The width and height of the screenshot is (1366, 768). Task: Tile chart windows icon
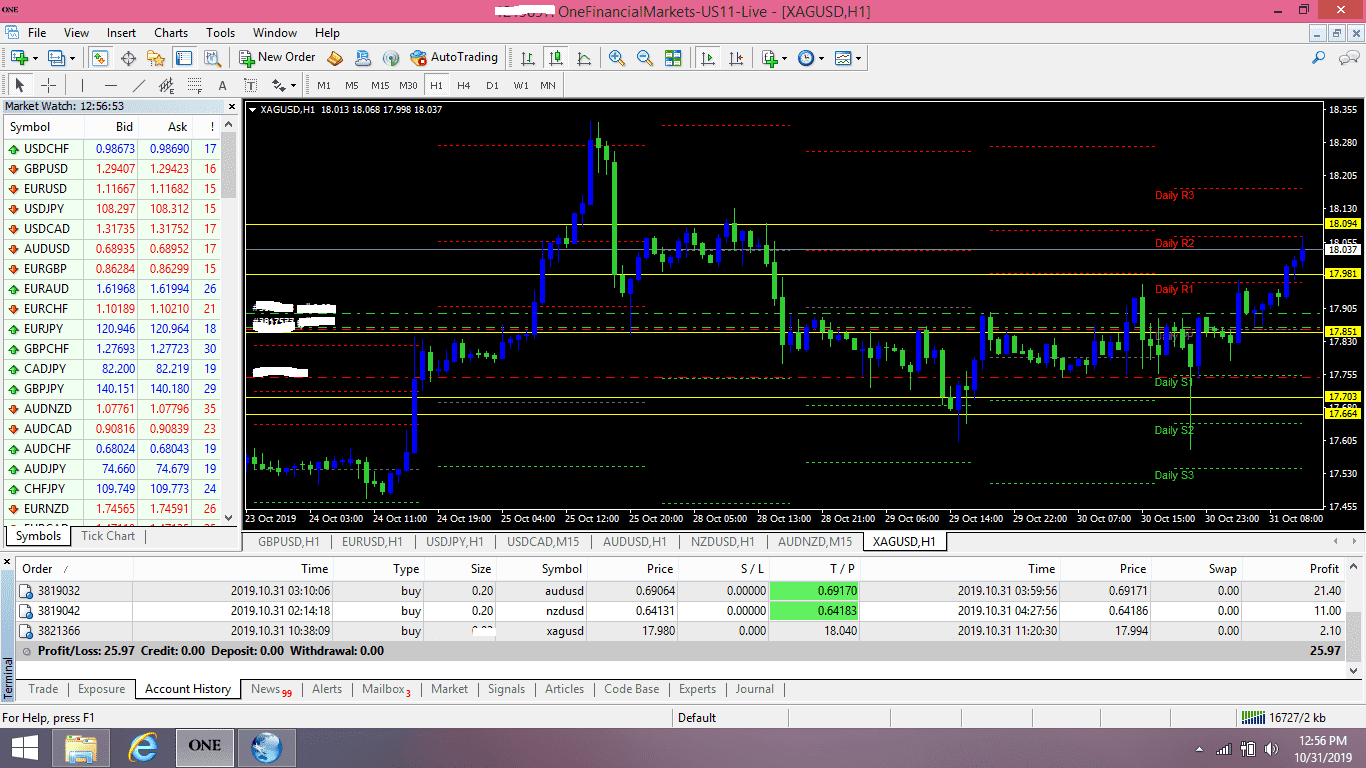673,58
